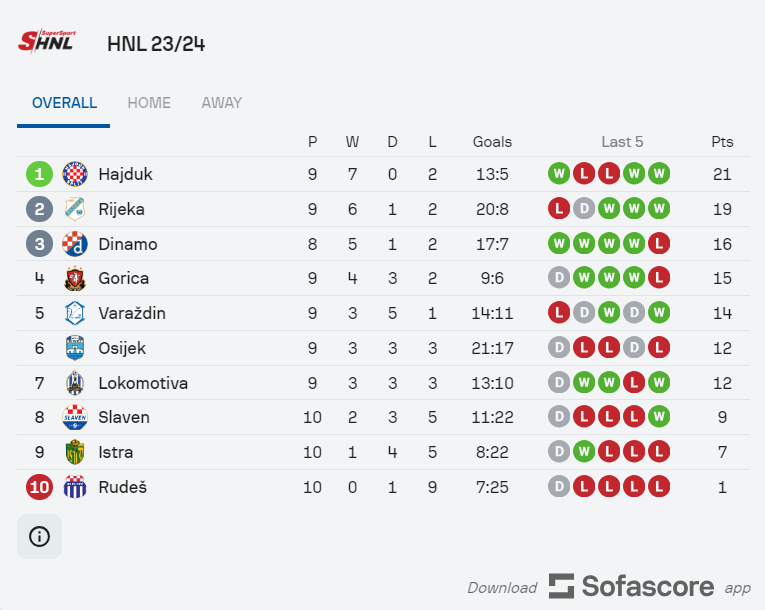Screen dimensions: 765x610
Task: Switch to the AWAY standings tab
Action: click(x=221, y=102)
